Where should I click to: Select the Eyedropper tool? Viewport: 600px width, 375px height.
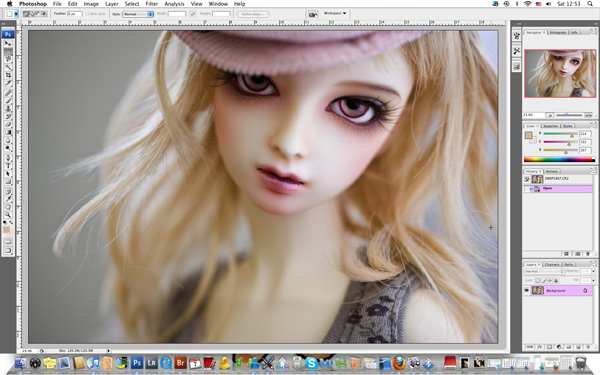click(8, 199)
